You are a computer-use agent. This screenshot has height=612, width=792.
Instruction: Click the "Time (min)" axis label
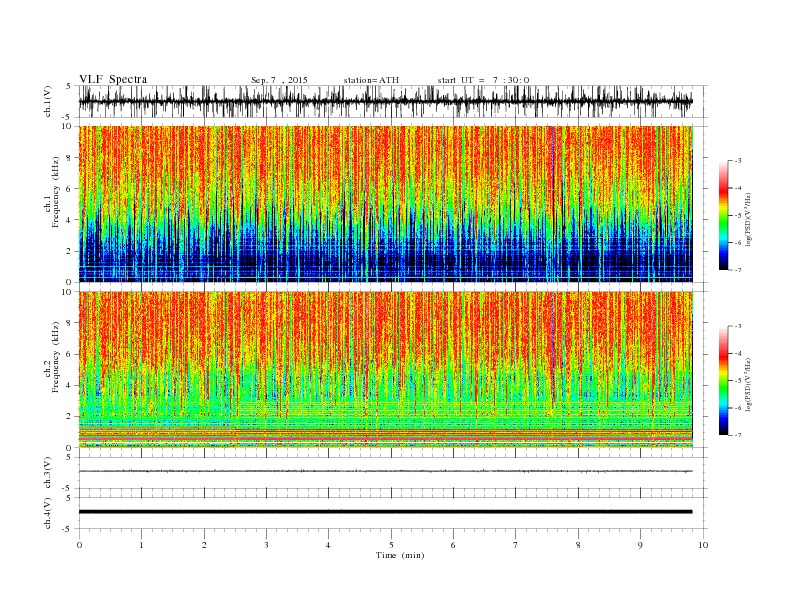pyautogui.click(x=400, y=555)
